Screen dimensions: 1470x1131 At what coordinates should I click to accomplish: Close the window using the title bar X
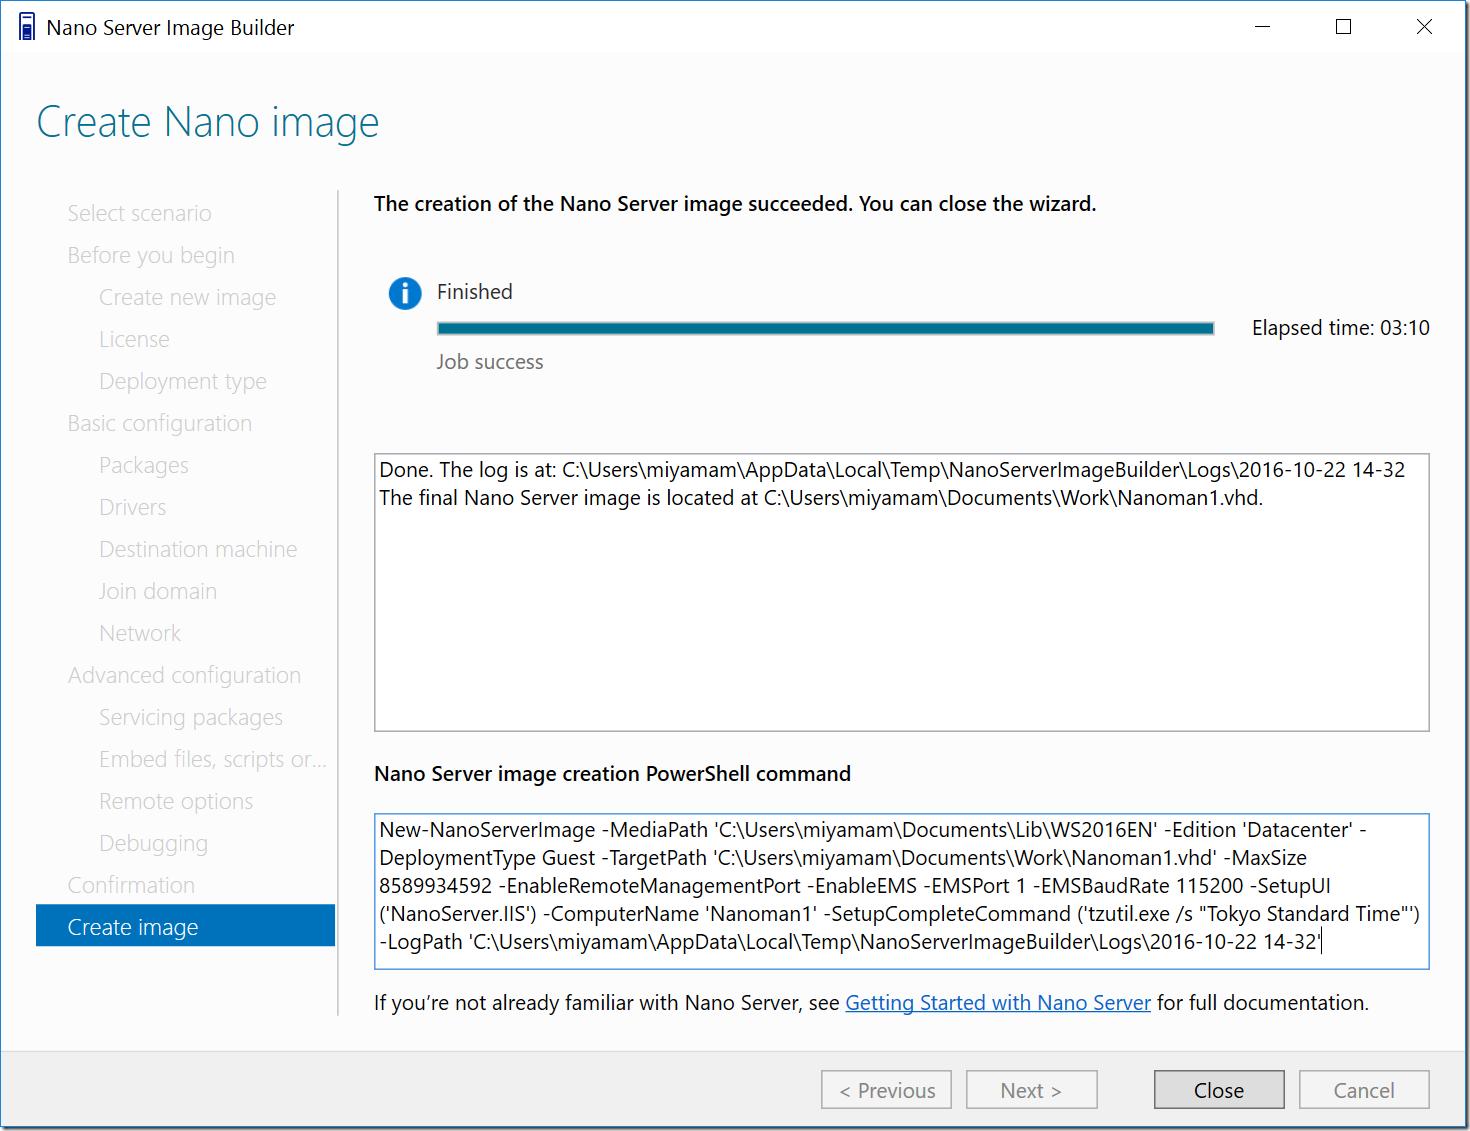click(1425, 27)
